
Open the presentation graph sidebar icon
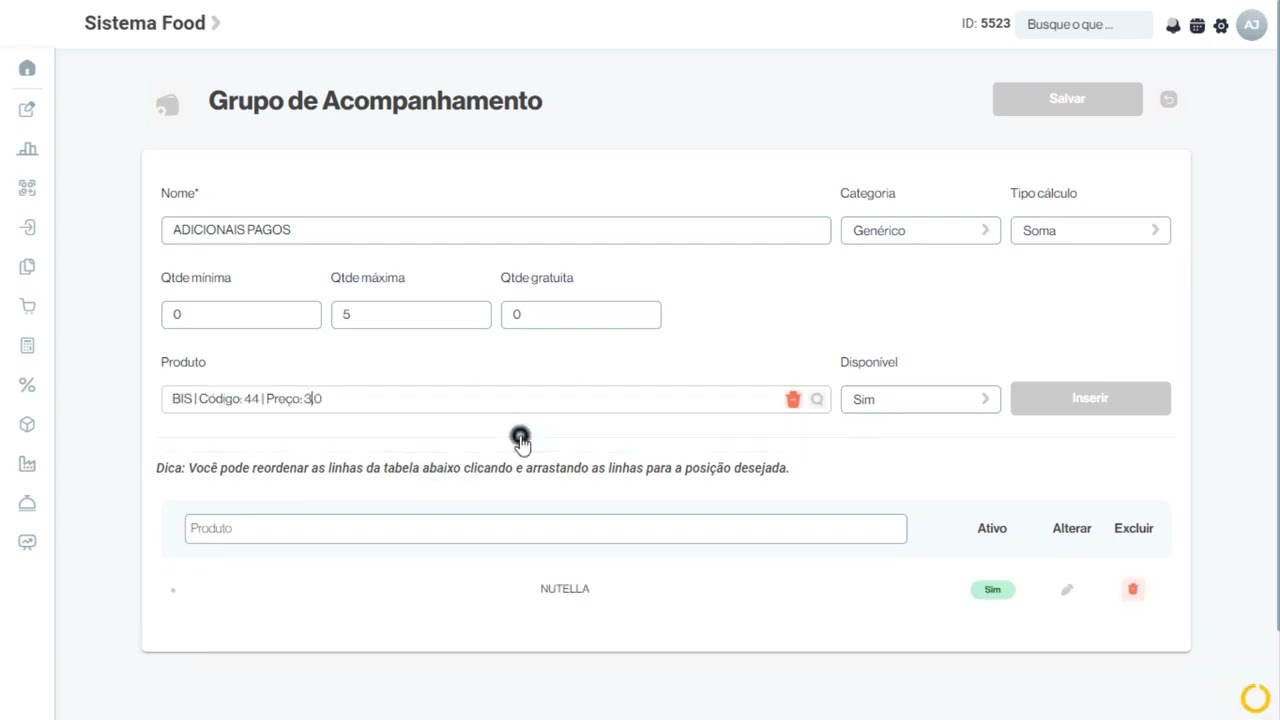[x=27, y=542]
